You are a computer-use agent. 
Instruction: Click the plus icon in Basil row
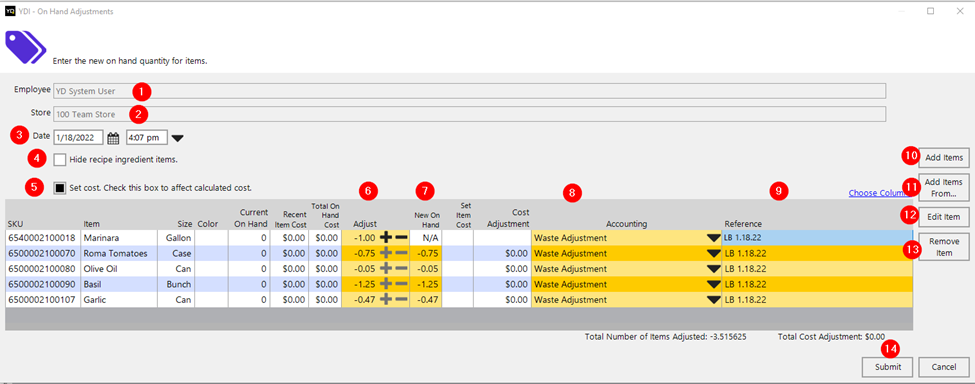click(386, 284)
